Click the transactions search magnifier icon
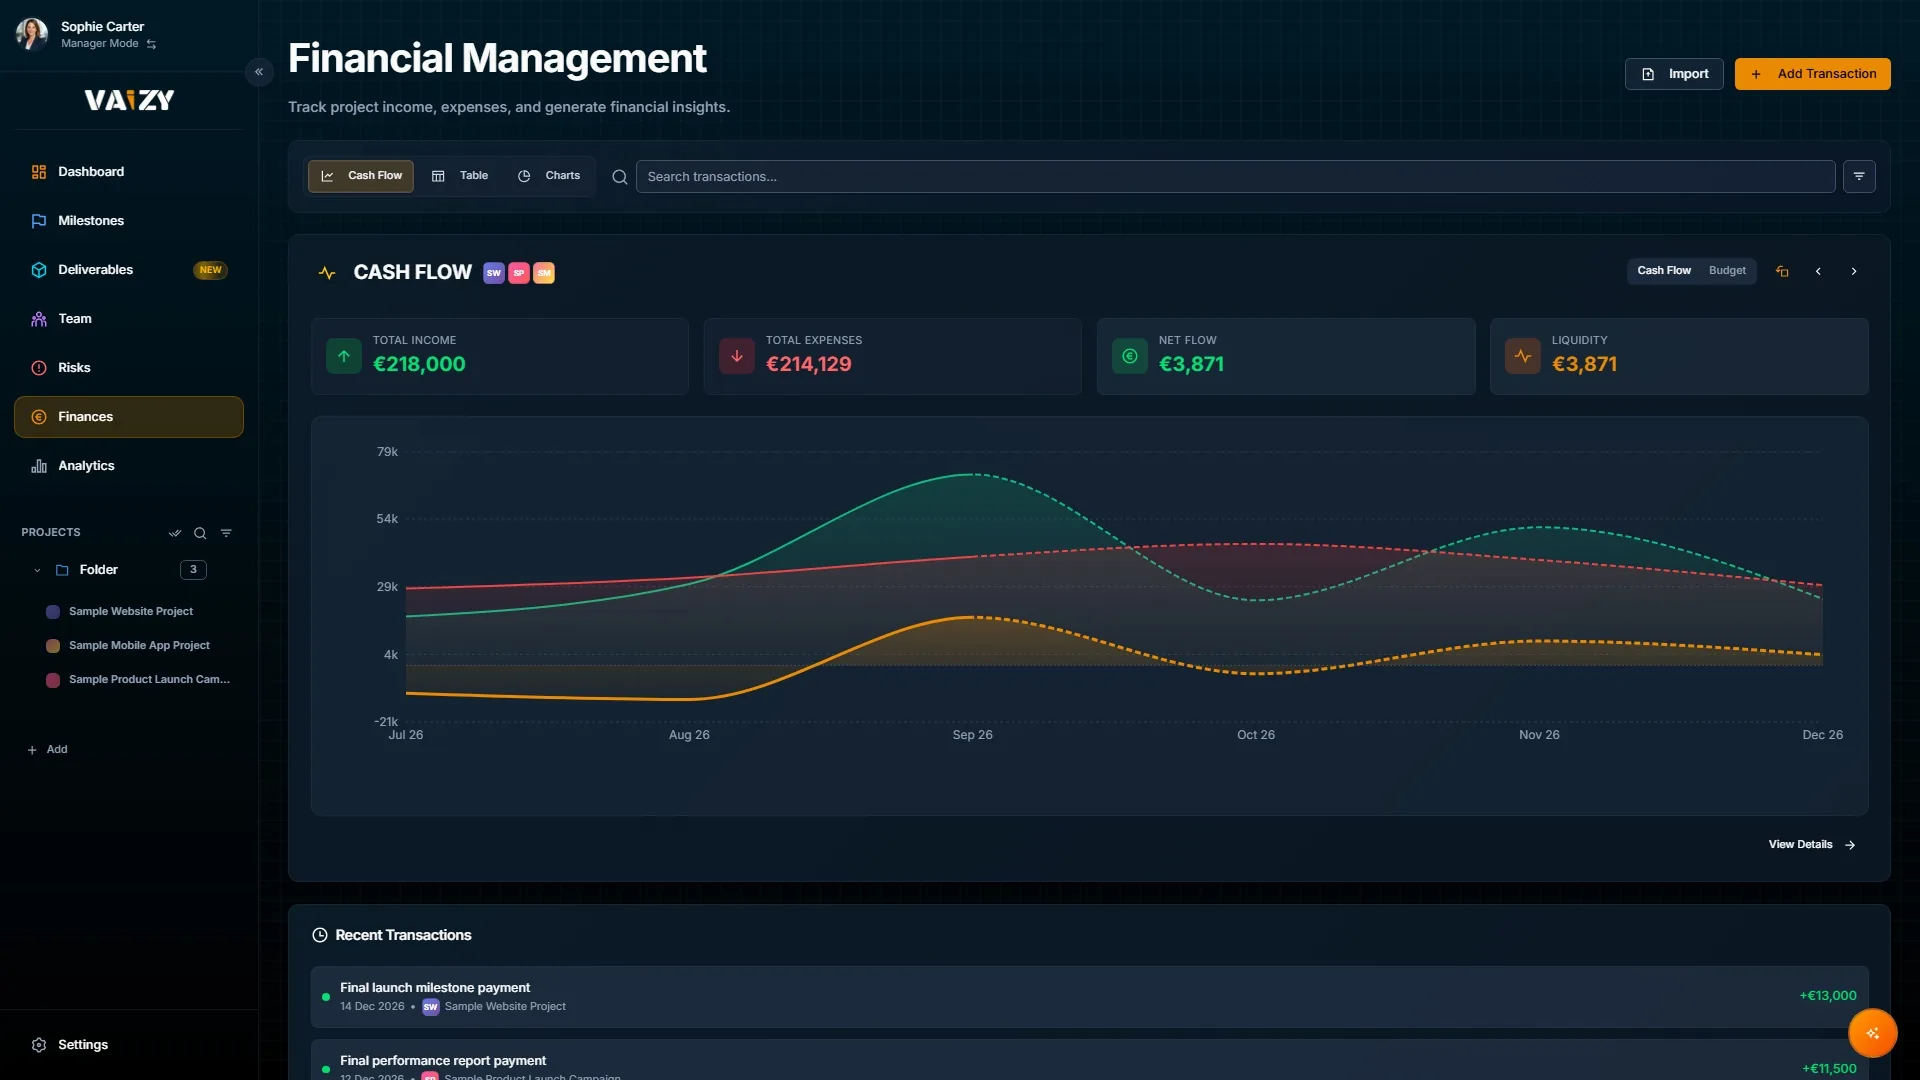Screen dimensions: 1920x1080 [620, 177]
